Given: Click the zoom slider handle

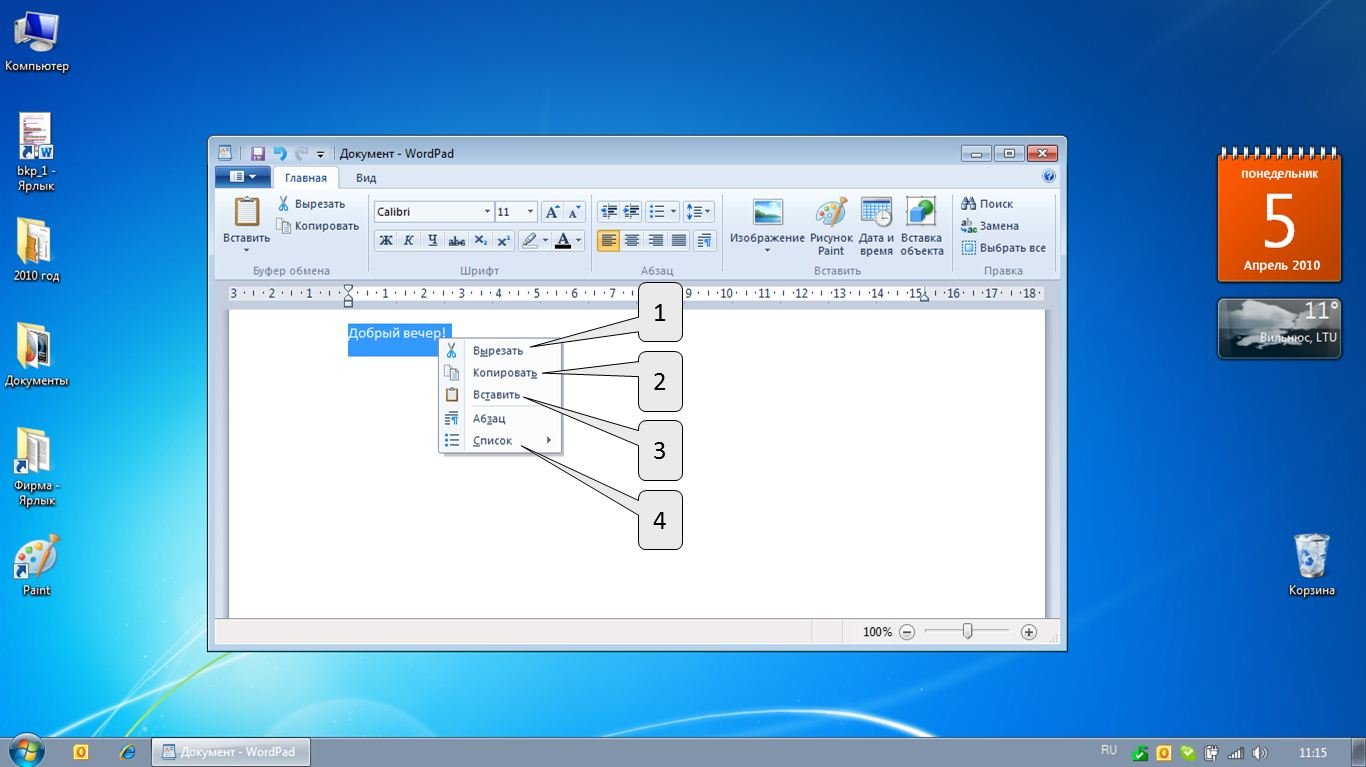Looking at the screenshot, I should [967, 632].
